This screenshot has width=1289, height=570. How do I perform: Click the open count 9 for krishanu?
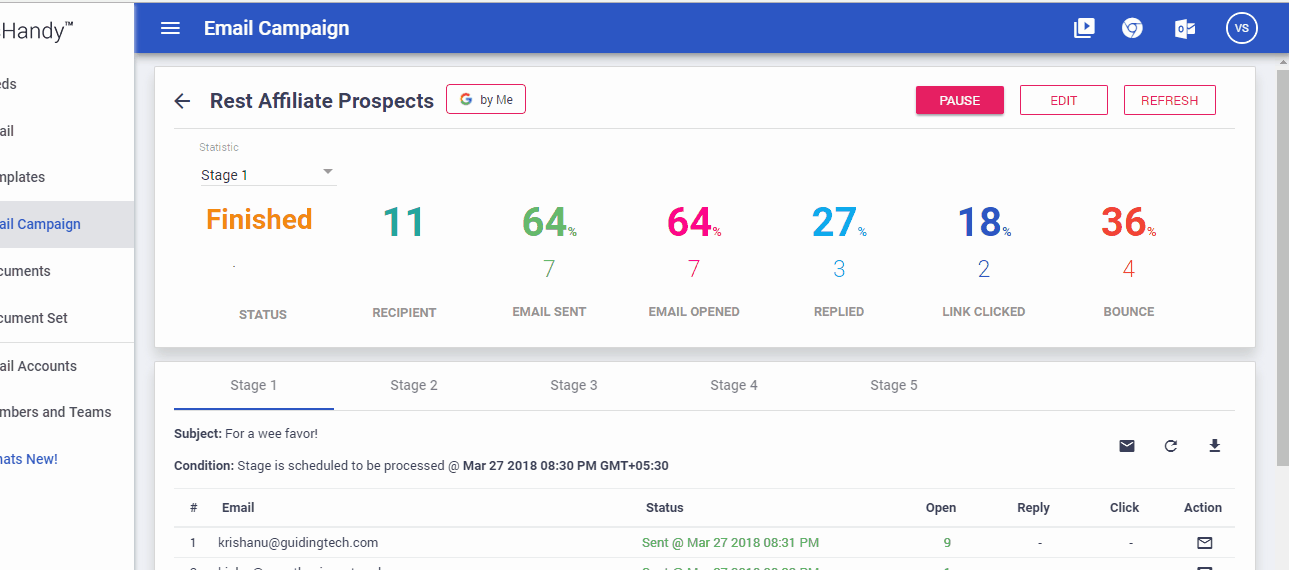947,543
